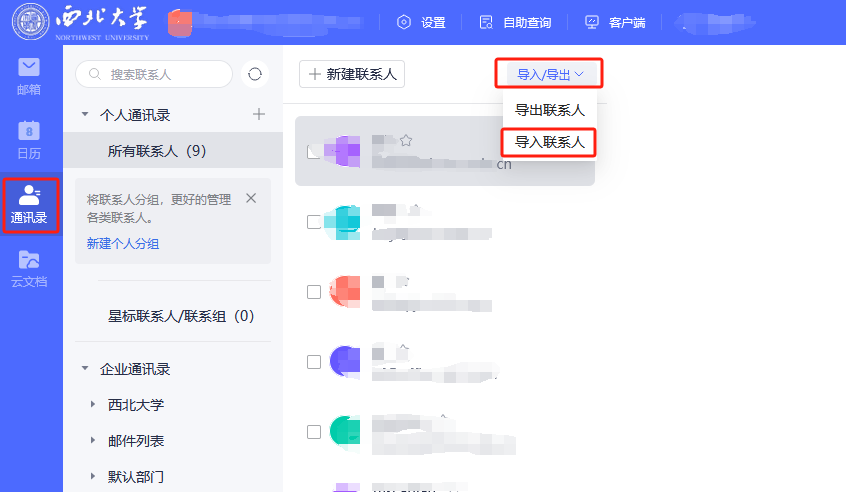This screenshot has height=492, width=846.
Task: Click the plus icon next to 个人通讯录
Action: 259,115
